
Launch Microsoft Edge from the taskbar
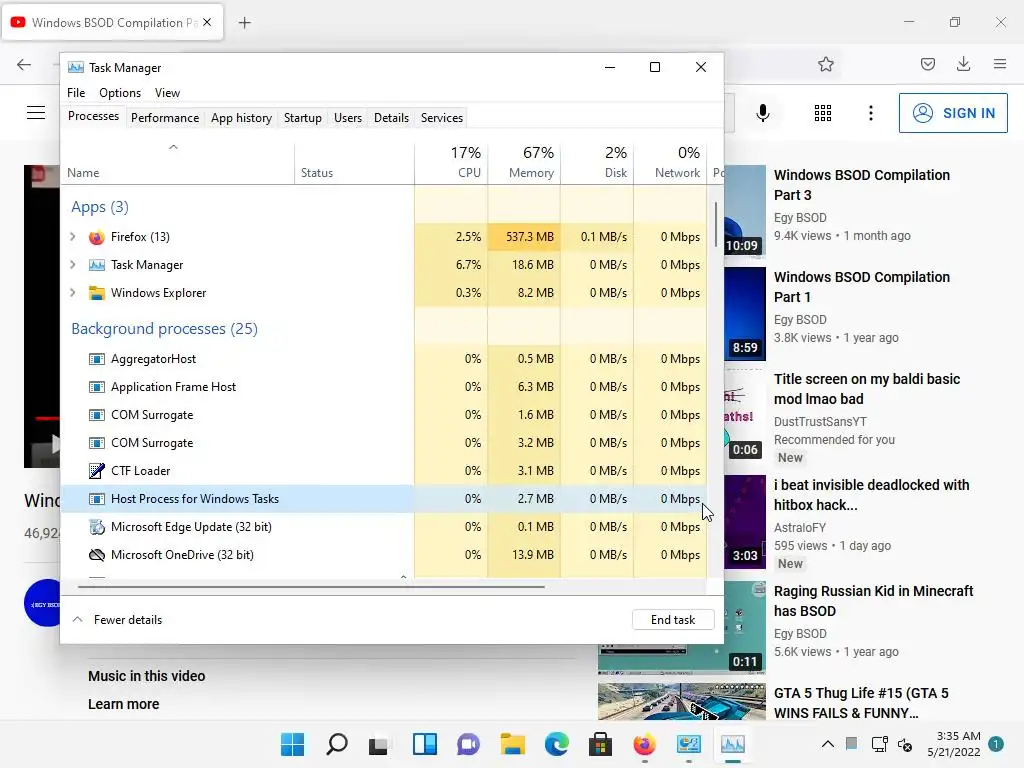[556, 744]
